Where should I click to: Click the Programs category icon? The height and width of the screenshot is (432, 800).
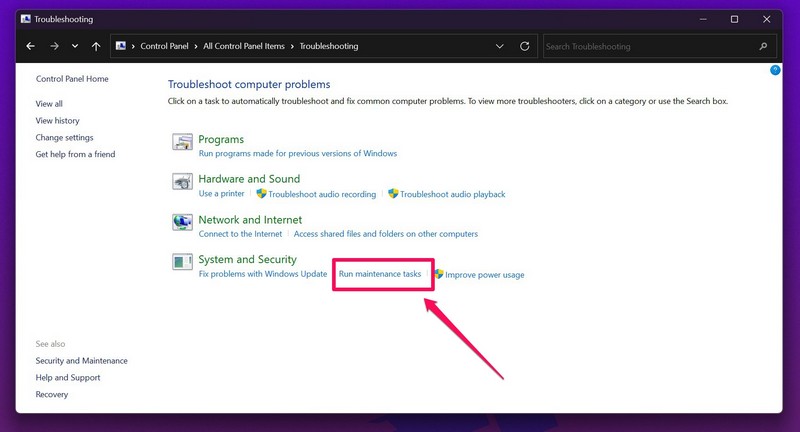pyautogui.click(x=182, y=143)
